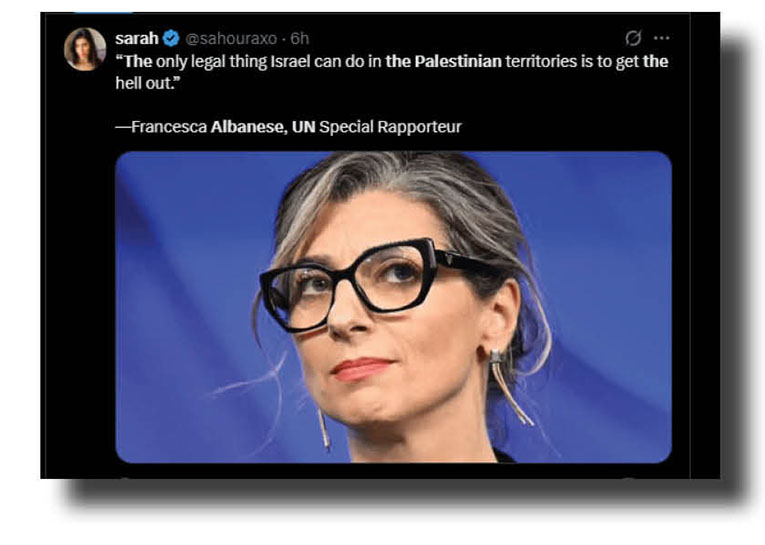Viewport: 765px width, 545px height.
Task: Click the words 'Special Rapporteur'
Action: pos(390,127)
